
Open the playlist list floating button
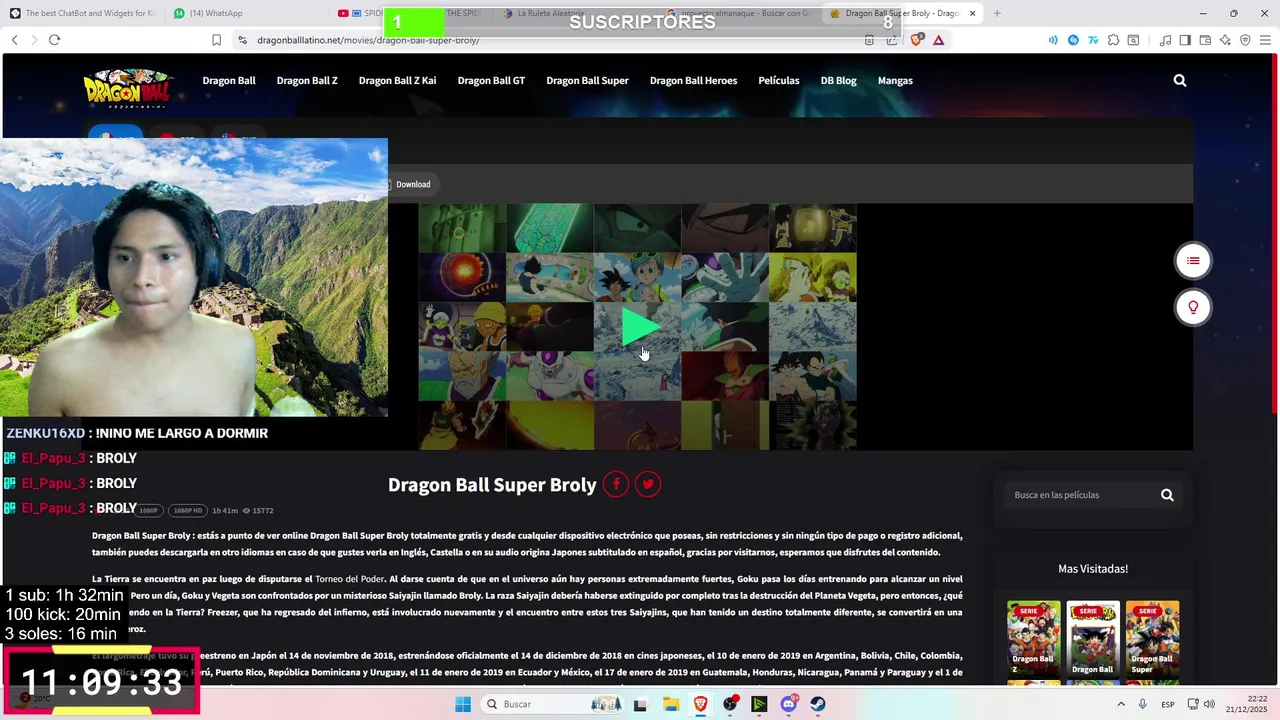tap(1193, 260)
